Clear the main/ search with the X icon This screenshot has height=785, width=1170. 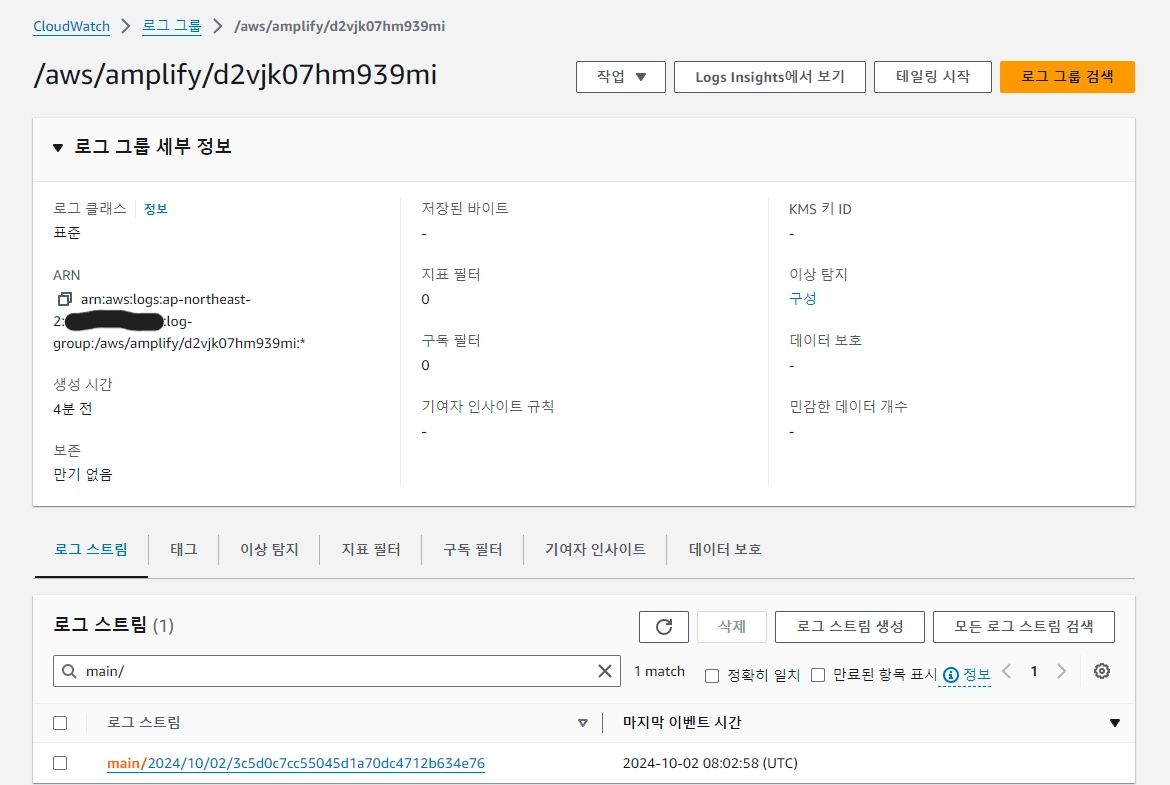[x=604, y=671]
